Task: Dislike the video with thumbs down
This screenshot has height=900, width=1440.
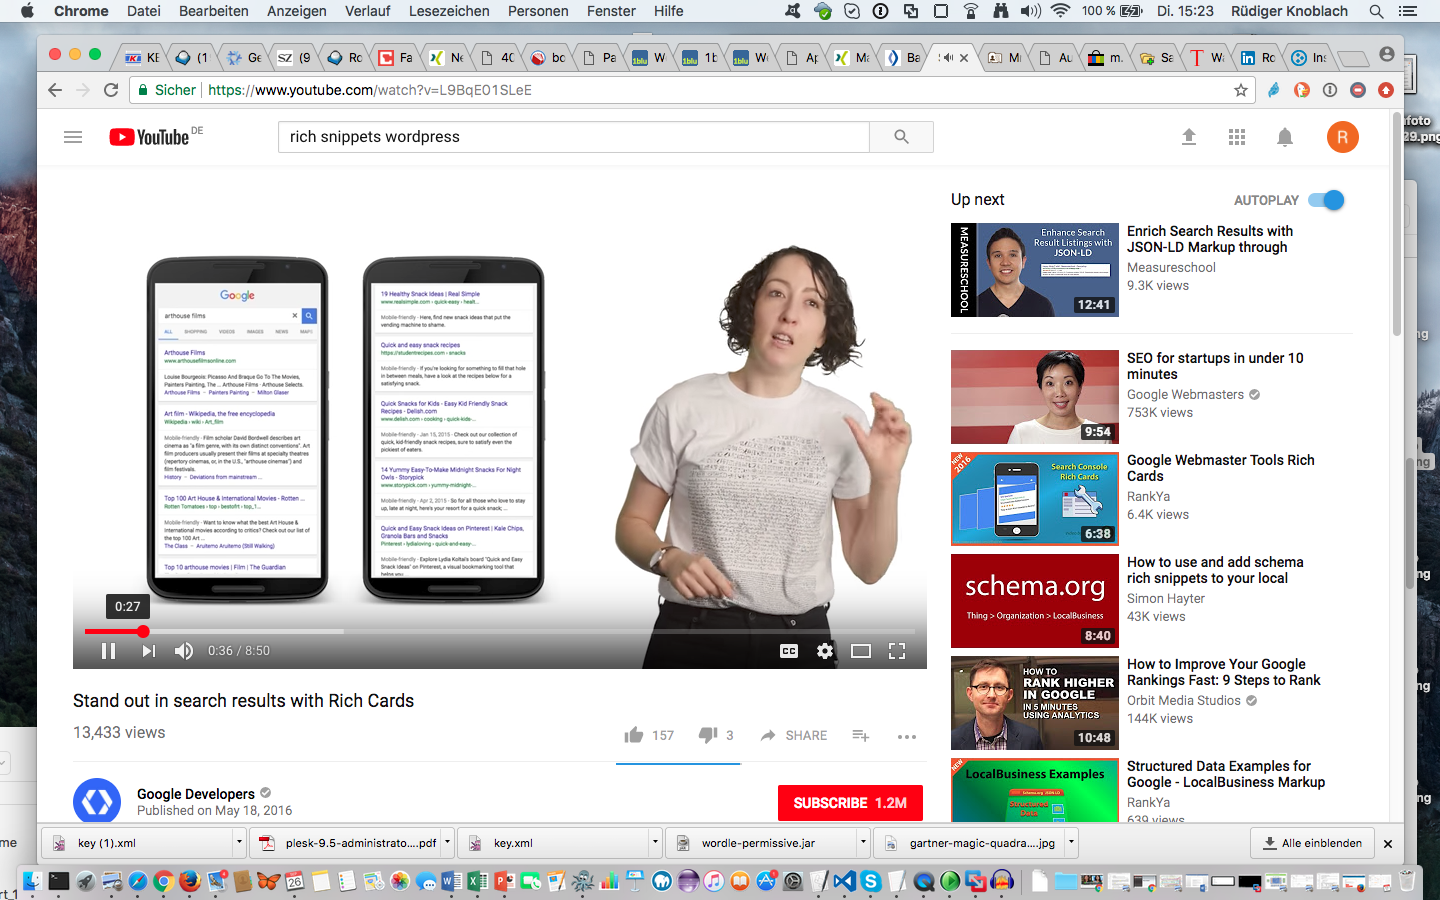Action: pos(708,735)
